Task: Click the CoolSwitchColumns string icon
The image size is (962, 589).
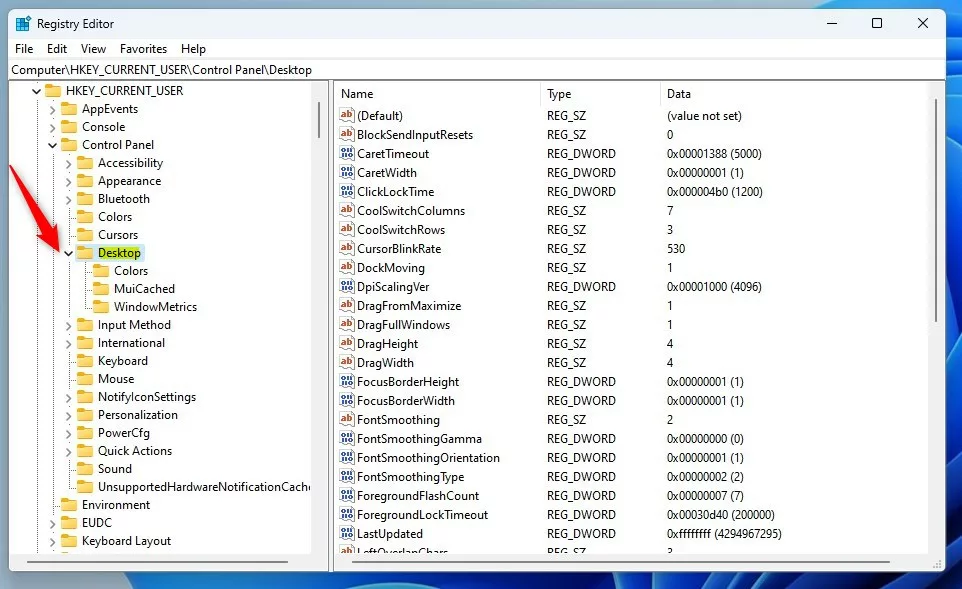Action: point(347,210)
